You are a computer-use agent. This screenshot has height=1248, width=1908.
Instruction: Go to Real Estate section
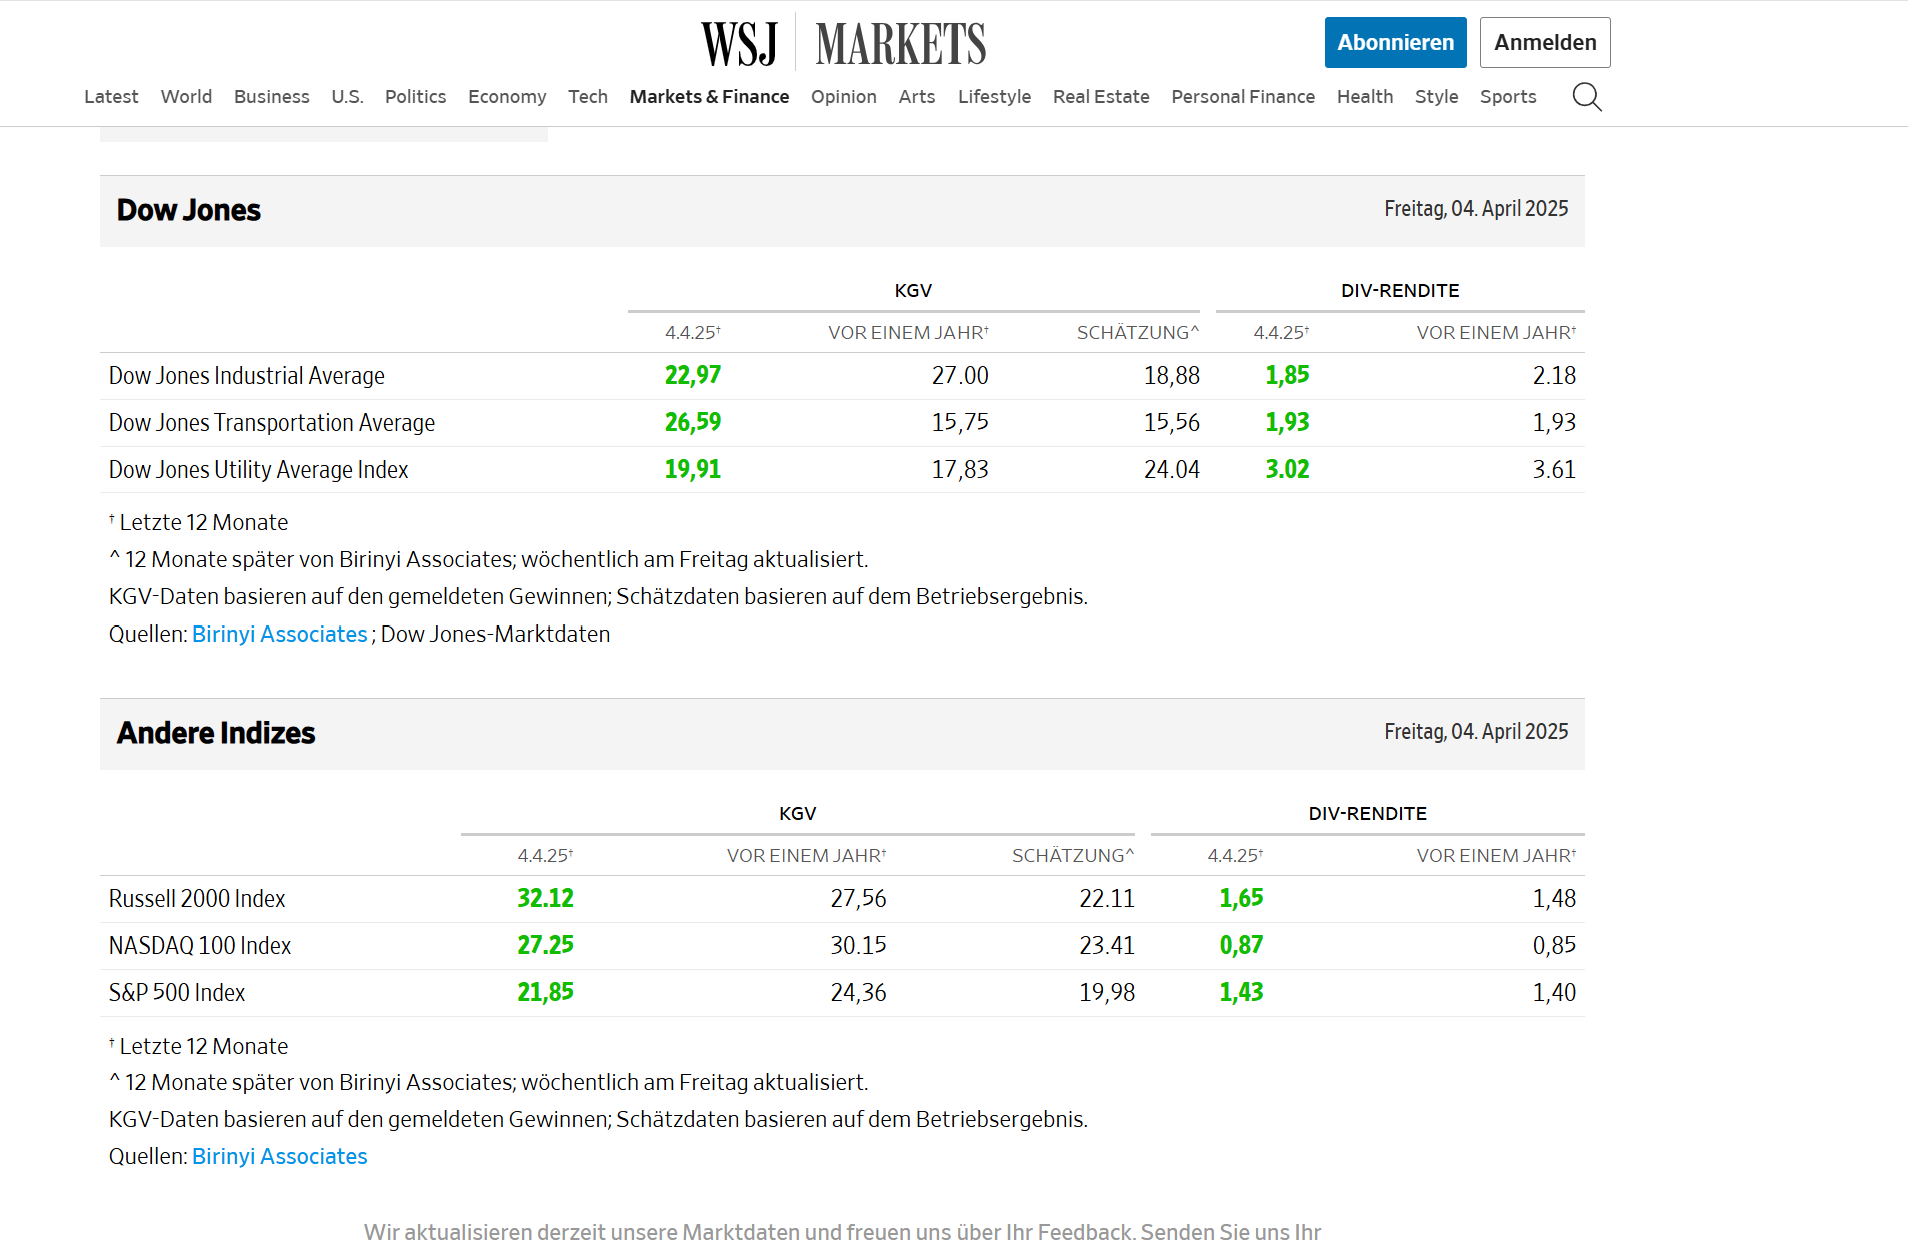1101,97
